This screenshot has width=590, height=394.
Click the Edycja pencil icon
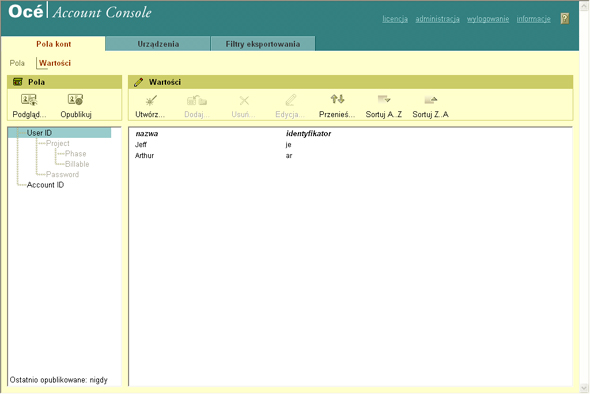click(290, 100)
